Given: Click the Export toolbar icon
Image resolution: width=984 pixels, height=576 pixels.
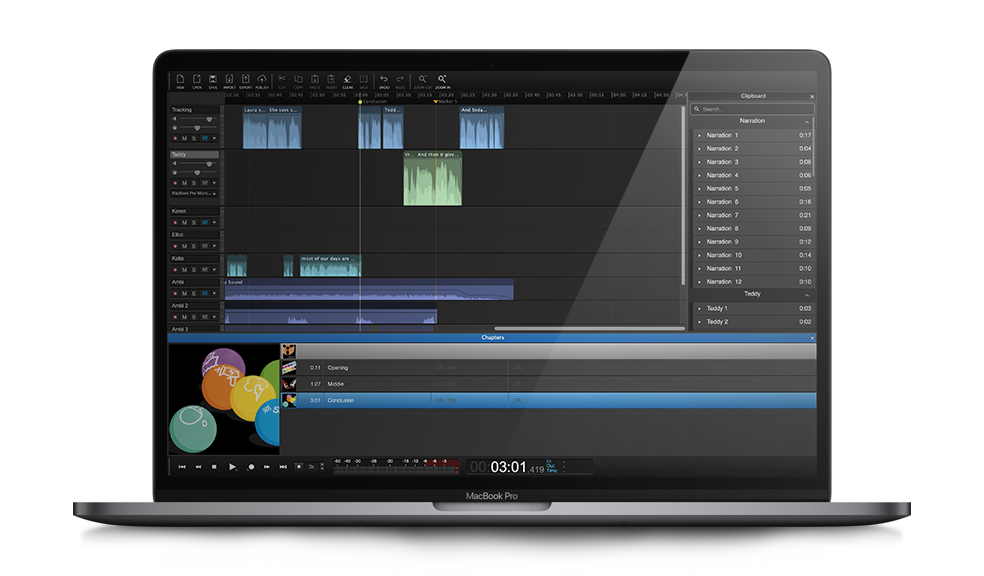Looking at the screenshot, I should pyautogui.click(x=246, y=80).
